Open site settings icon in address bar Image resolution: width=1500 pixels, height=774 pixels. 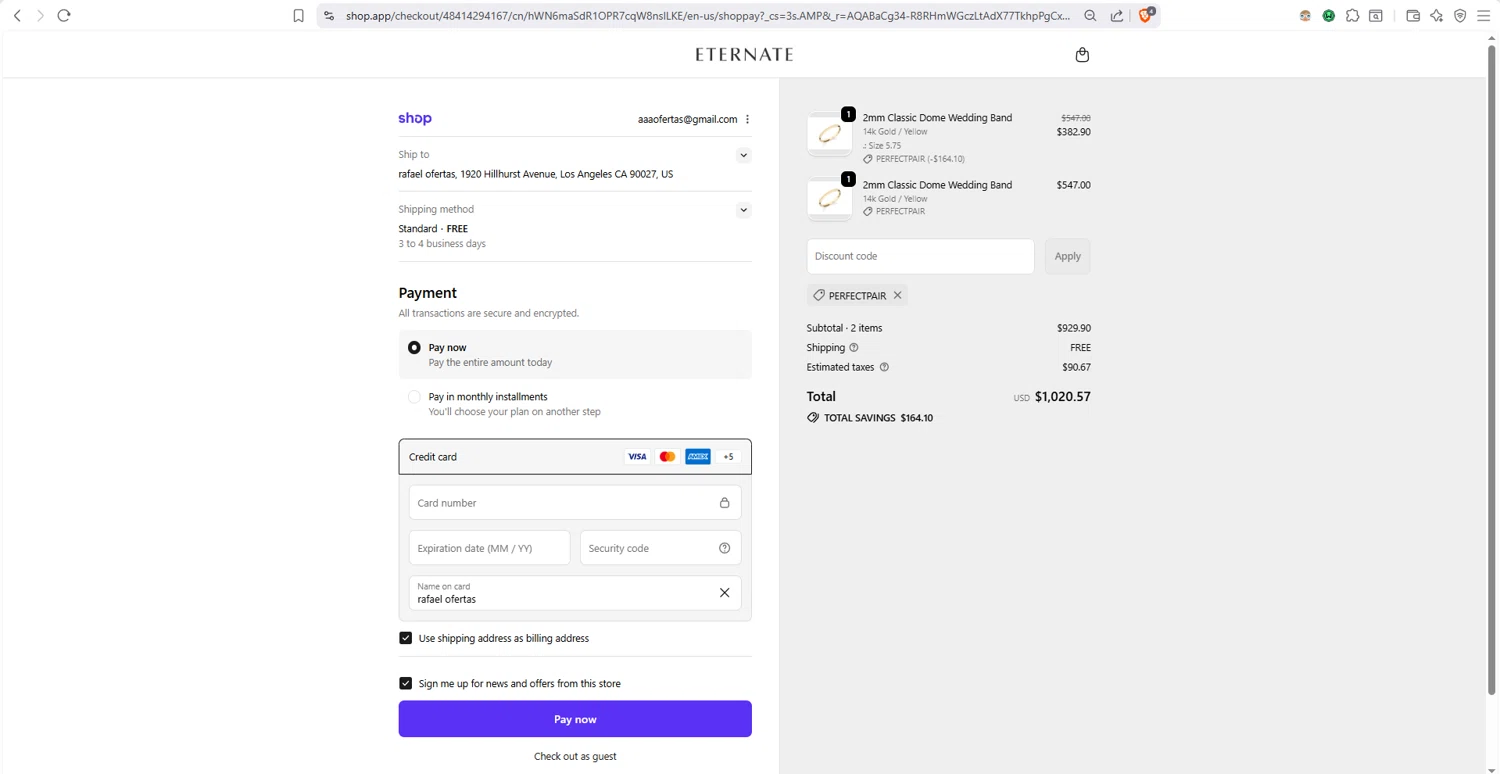[329, 16]
